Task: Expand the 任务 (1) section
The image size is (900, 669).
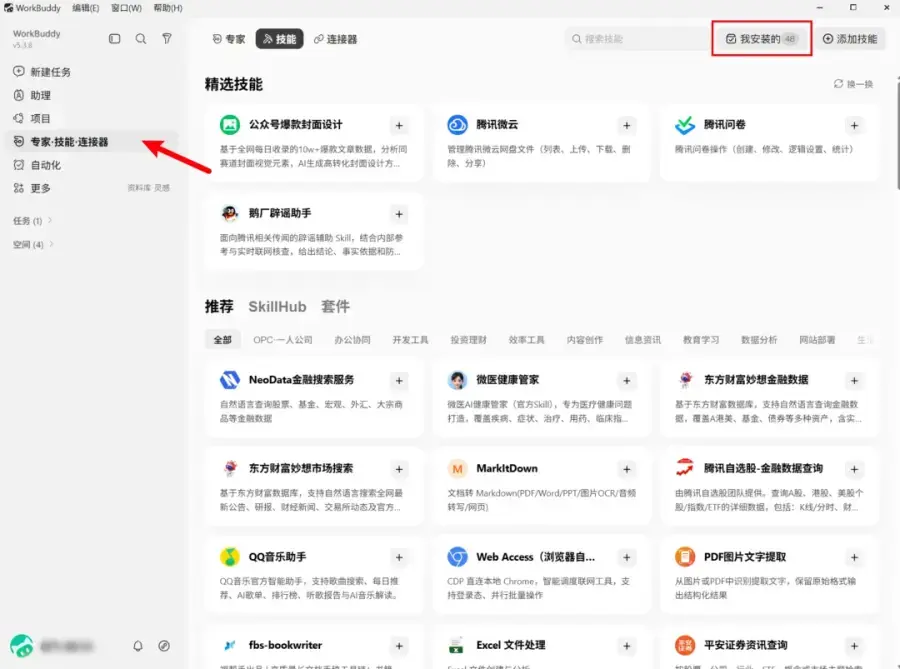Action: [x=33, y=220]
